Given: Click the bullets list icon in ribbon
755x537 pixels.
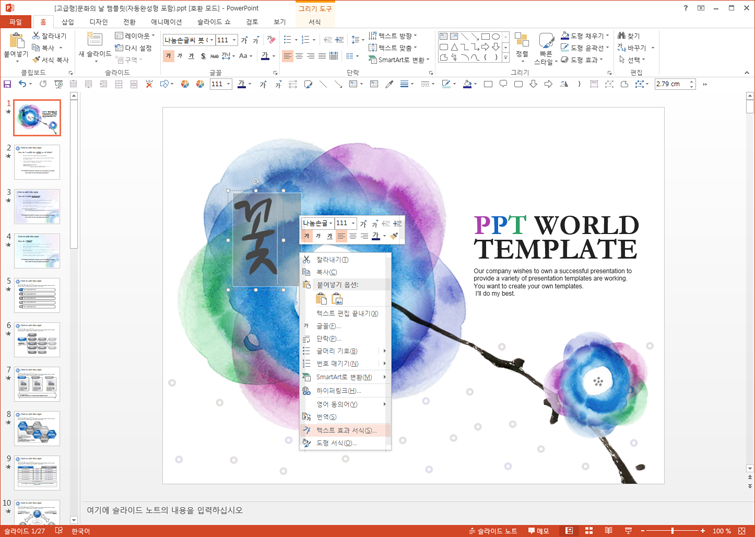Looking at the screenshot, I should tap(287, 39).
